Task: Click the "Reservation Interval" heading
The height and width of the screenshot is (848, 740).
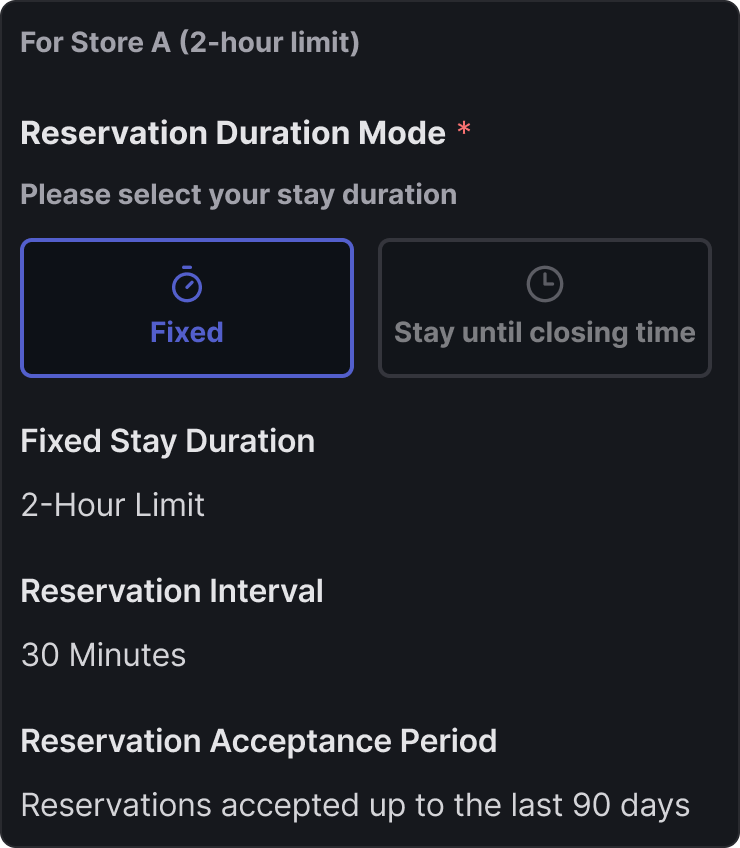Action: (172, 591)
